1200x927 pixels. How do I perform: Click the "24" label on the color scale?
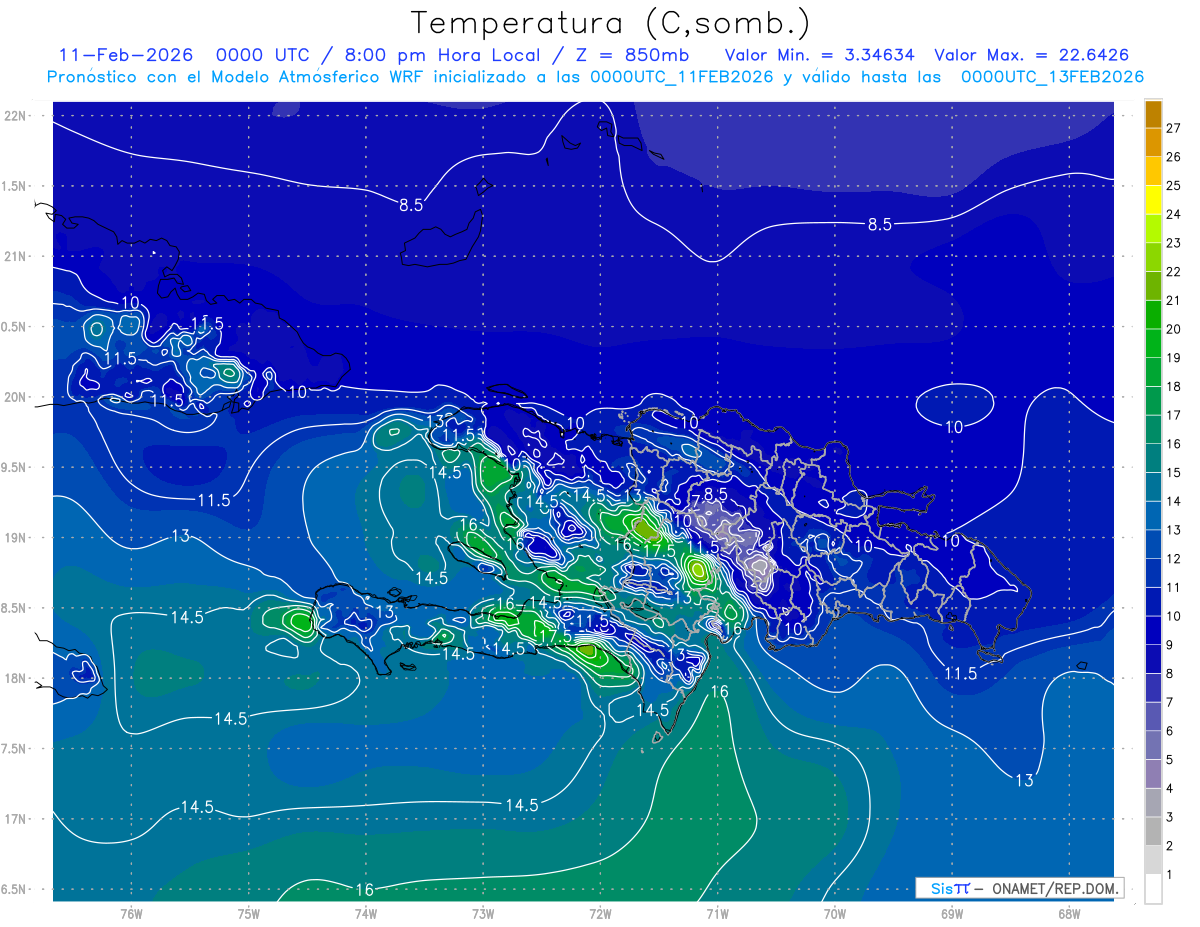tap(1174, 214)
